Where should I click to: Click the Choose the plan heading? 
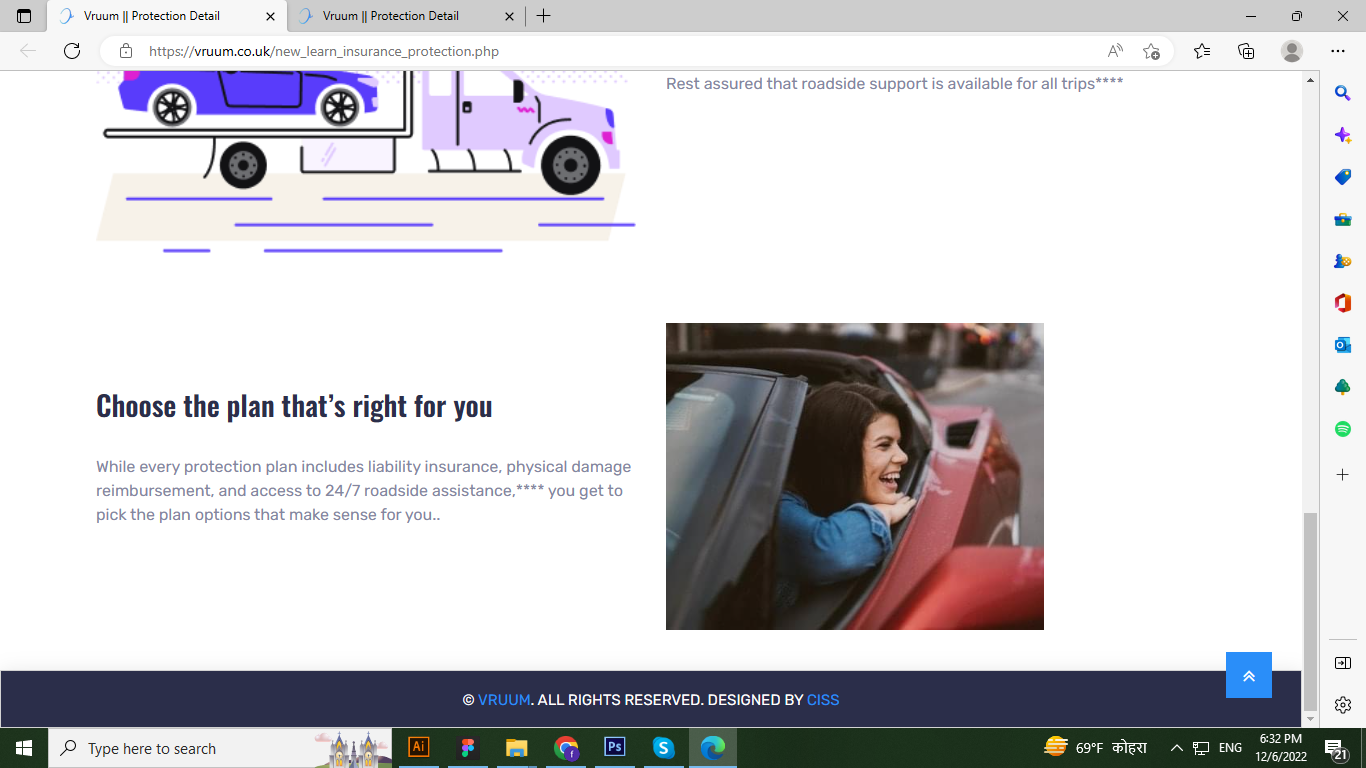tap(294, 406)
